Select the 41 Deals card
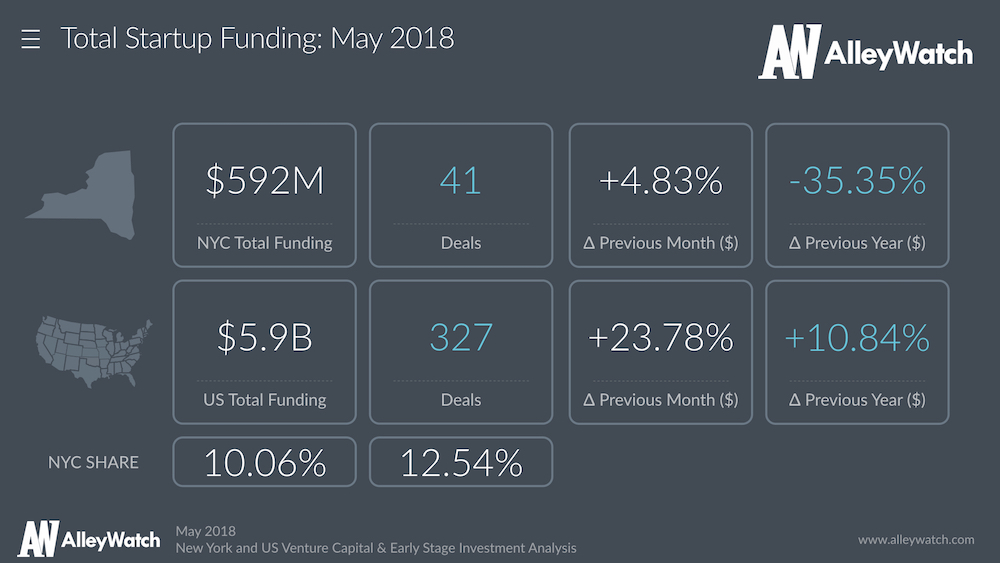 pyautogui.click(x=461, y=195)
